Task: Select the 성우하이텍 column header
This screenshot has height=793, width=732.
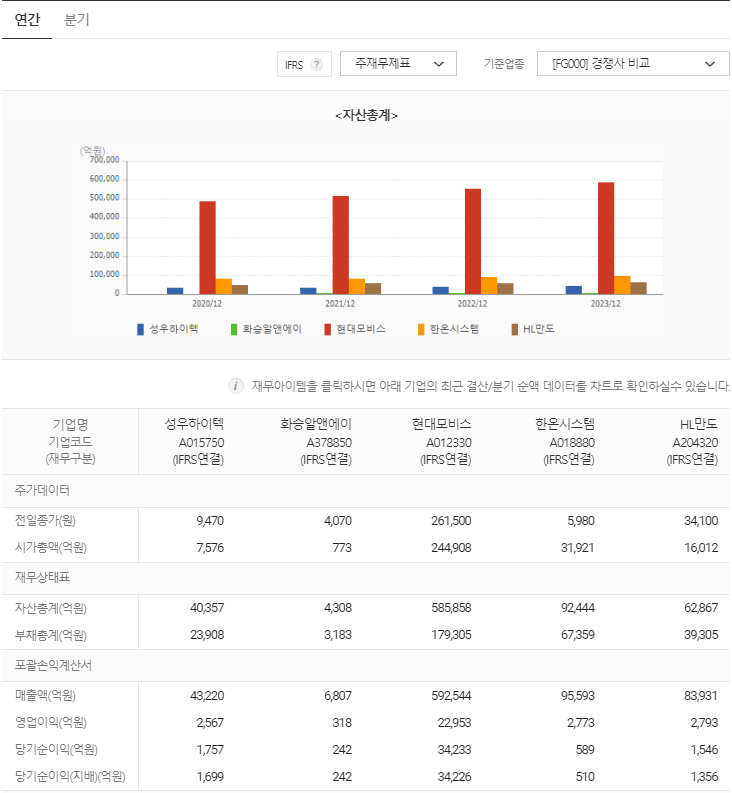Action: point(194,424)
